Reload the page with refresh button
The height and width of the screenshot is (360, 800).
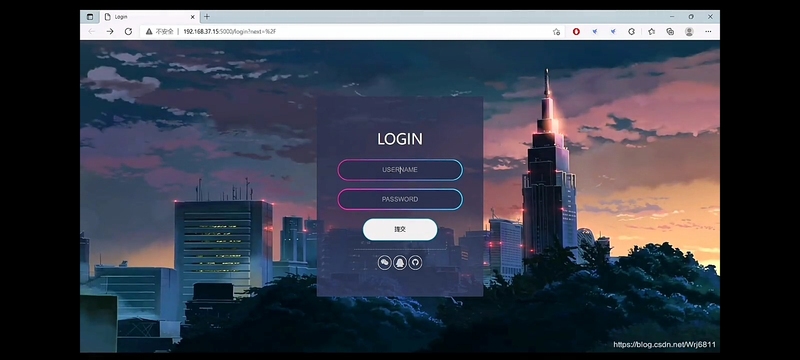click(x=129, y=32)
